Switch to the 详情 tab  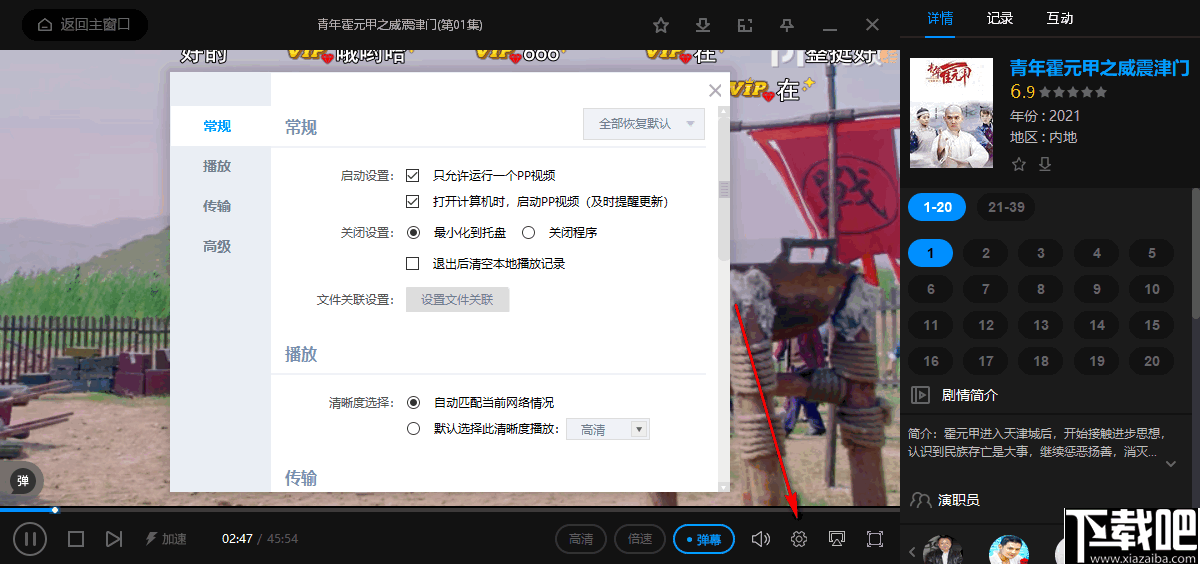pyautogui.click(x=940, y=18)
